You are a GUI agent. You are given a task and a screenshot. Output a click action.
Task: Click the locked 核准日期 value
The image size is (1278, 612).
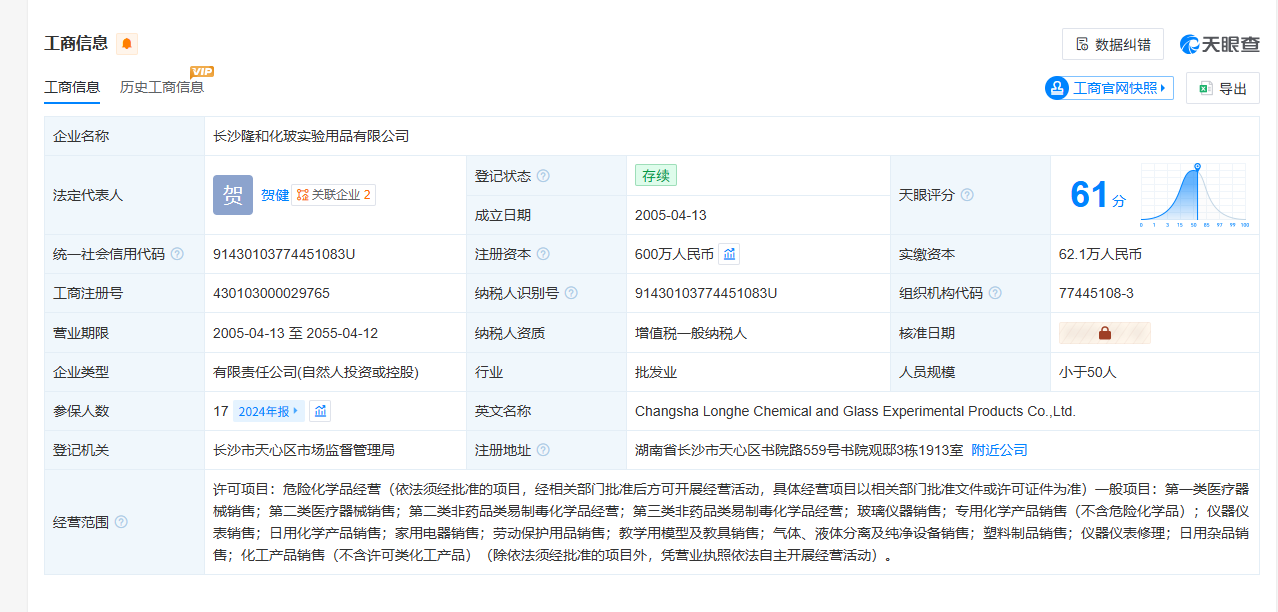[x=1105, y=333]
